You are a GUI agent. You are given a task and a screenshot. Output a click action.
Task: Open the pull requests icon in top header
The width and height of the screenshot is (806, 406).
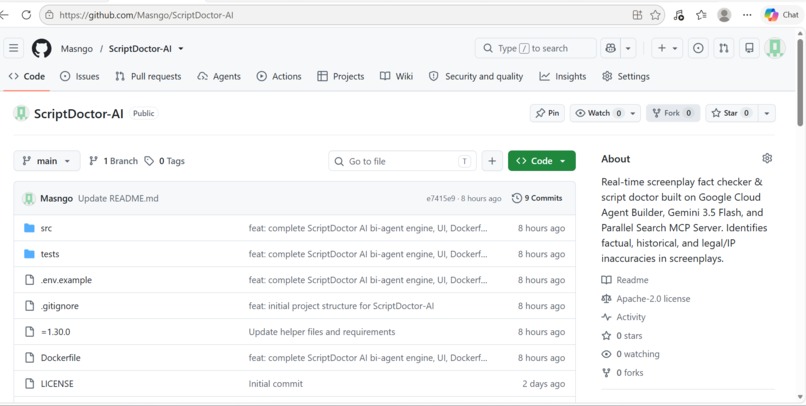(x=724, y=48)
